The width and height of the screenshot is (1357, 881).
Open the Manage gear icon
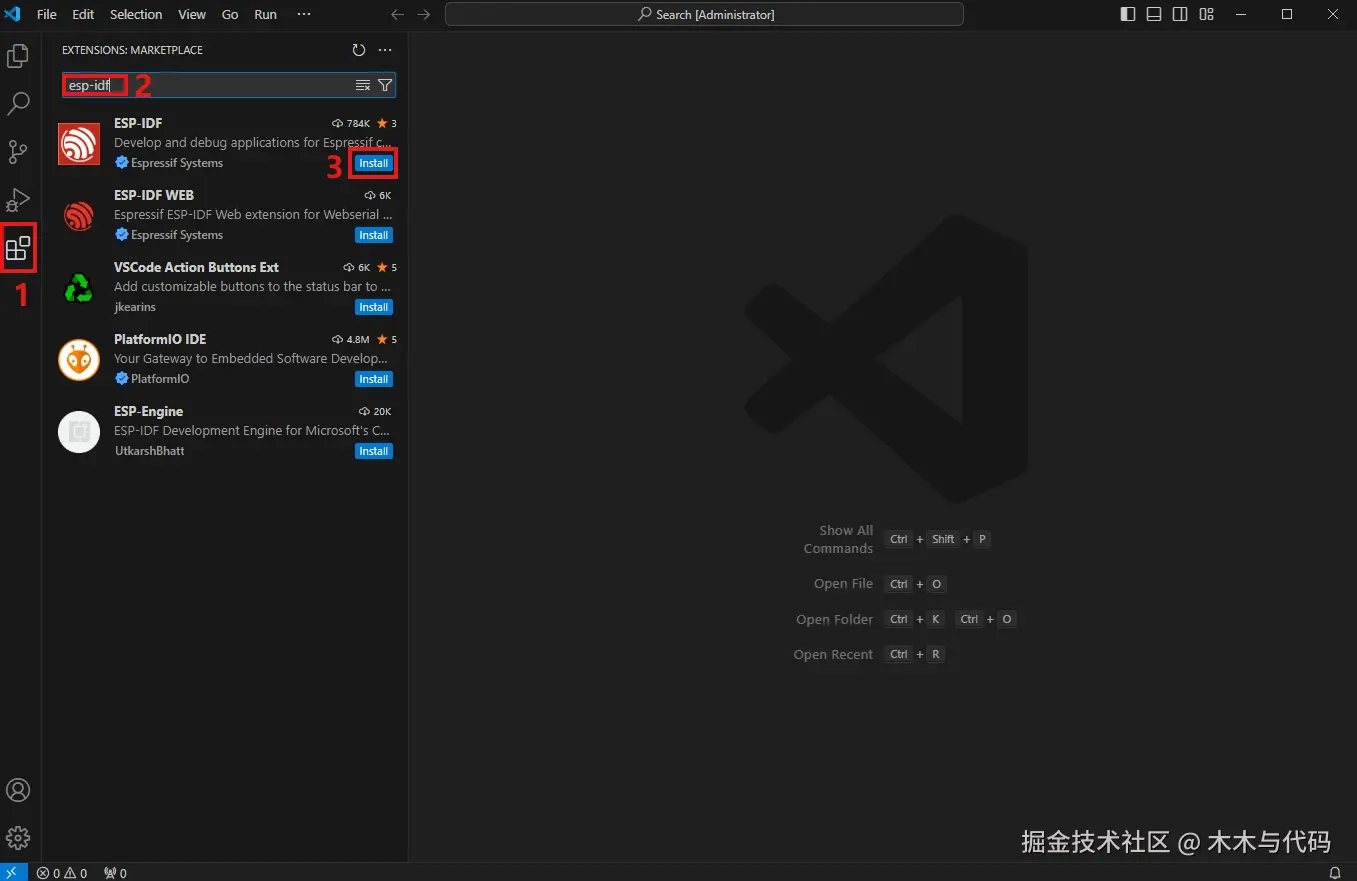(18, 838)
